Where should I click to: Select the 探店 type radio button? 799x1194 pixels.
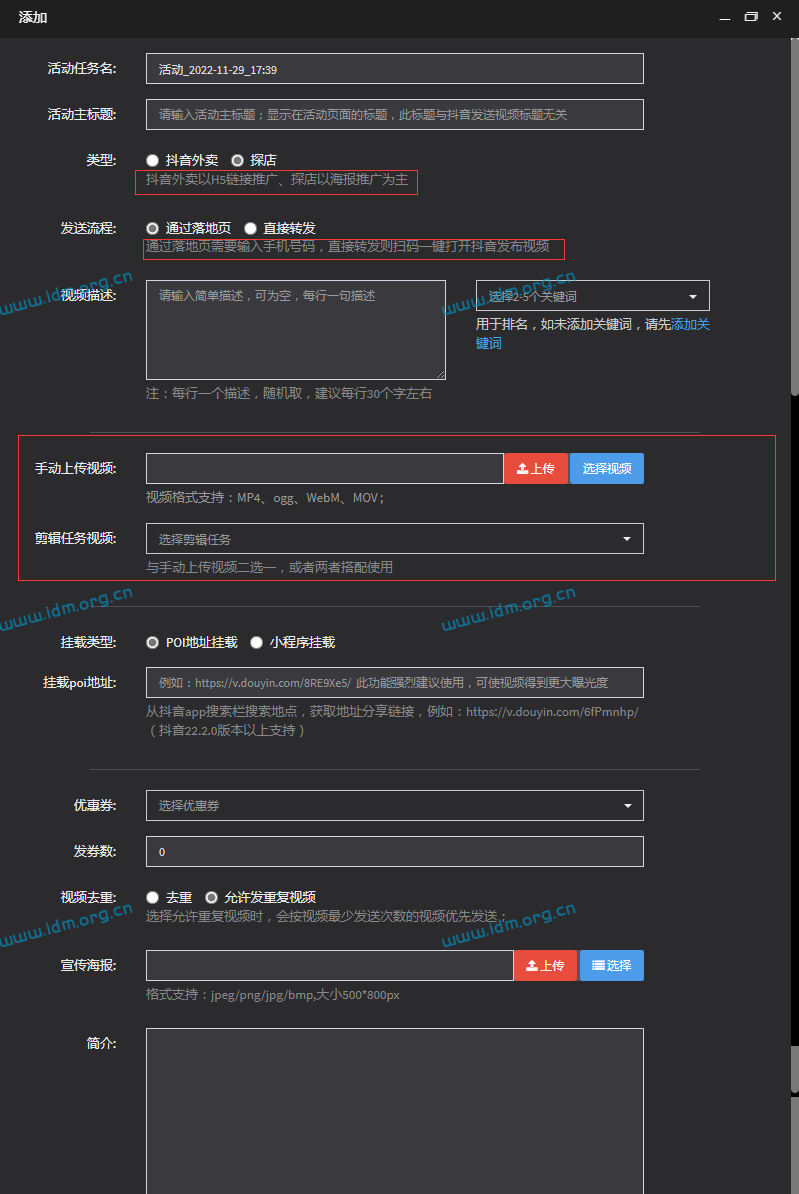click(x=238, y=161)
